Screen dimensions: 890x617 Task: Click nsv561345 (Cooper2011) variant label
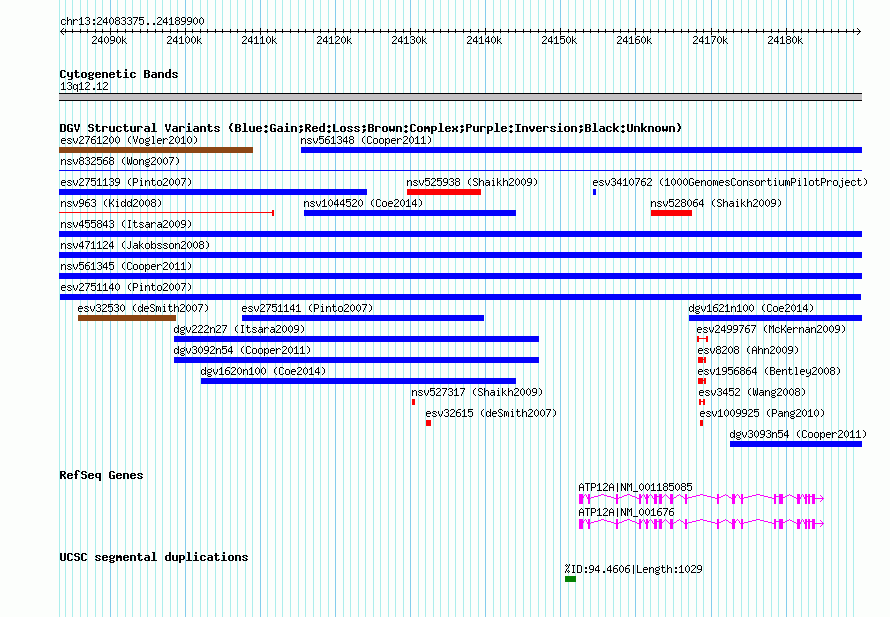coord(126,266)
